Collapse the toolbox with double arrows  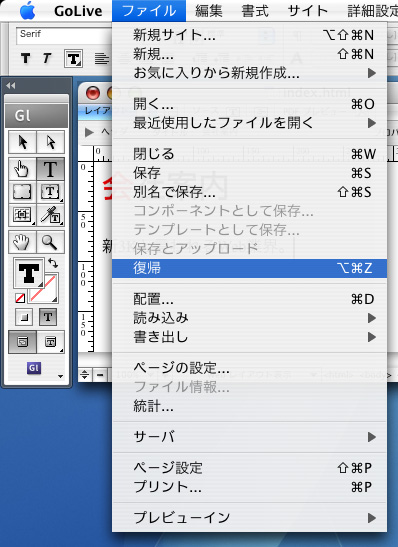tap(10, 85)
